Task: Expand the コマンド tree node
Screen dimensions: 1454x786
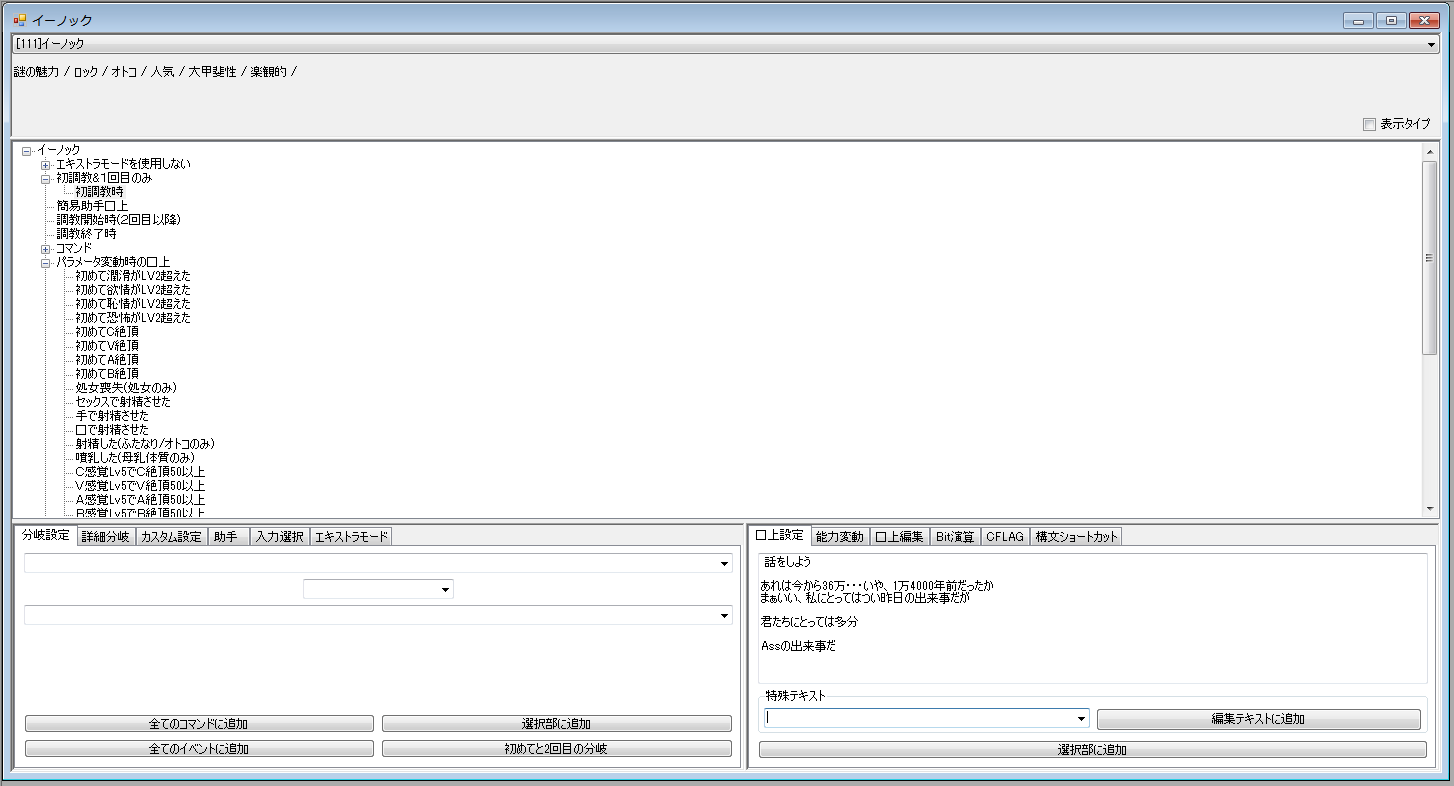Action: coord(46,248)
